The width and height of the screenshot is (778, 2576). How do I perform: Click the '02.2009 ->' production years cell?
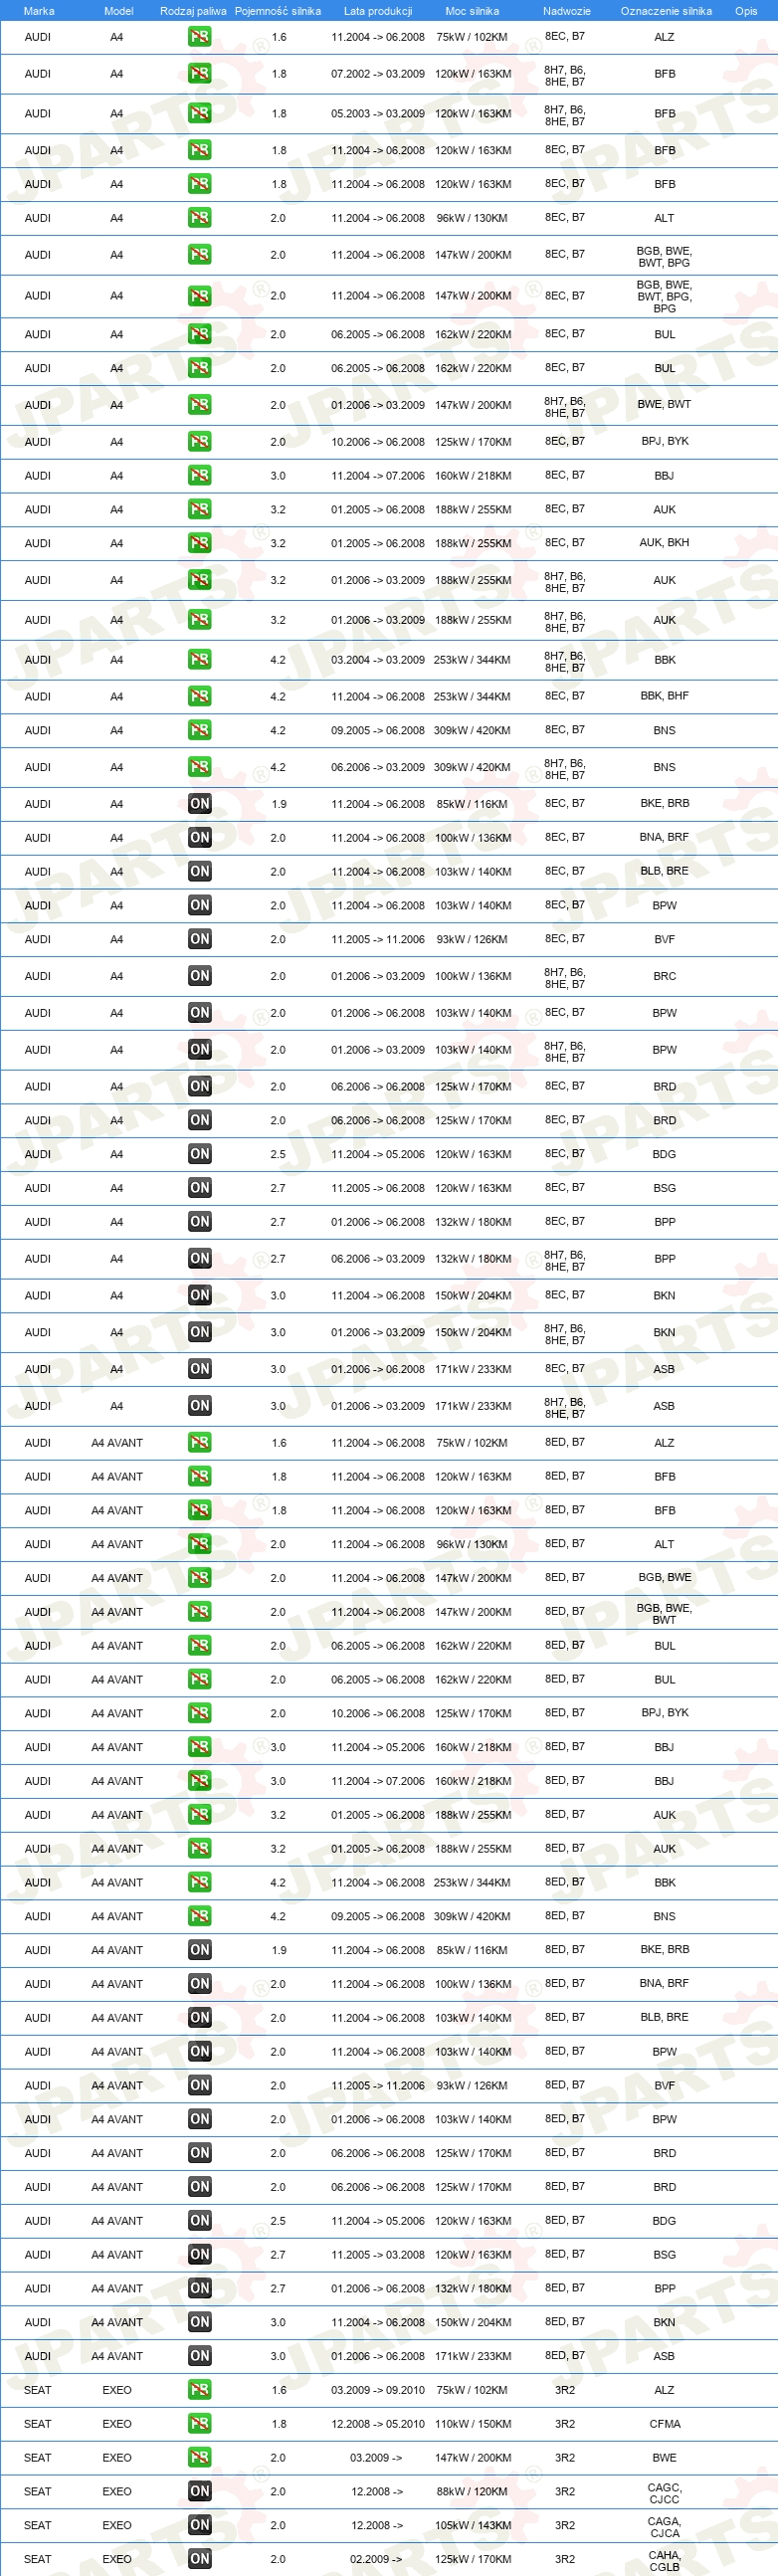click(x=376, y=2559)
